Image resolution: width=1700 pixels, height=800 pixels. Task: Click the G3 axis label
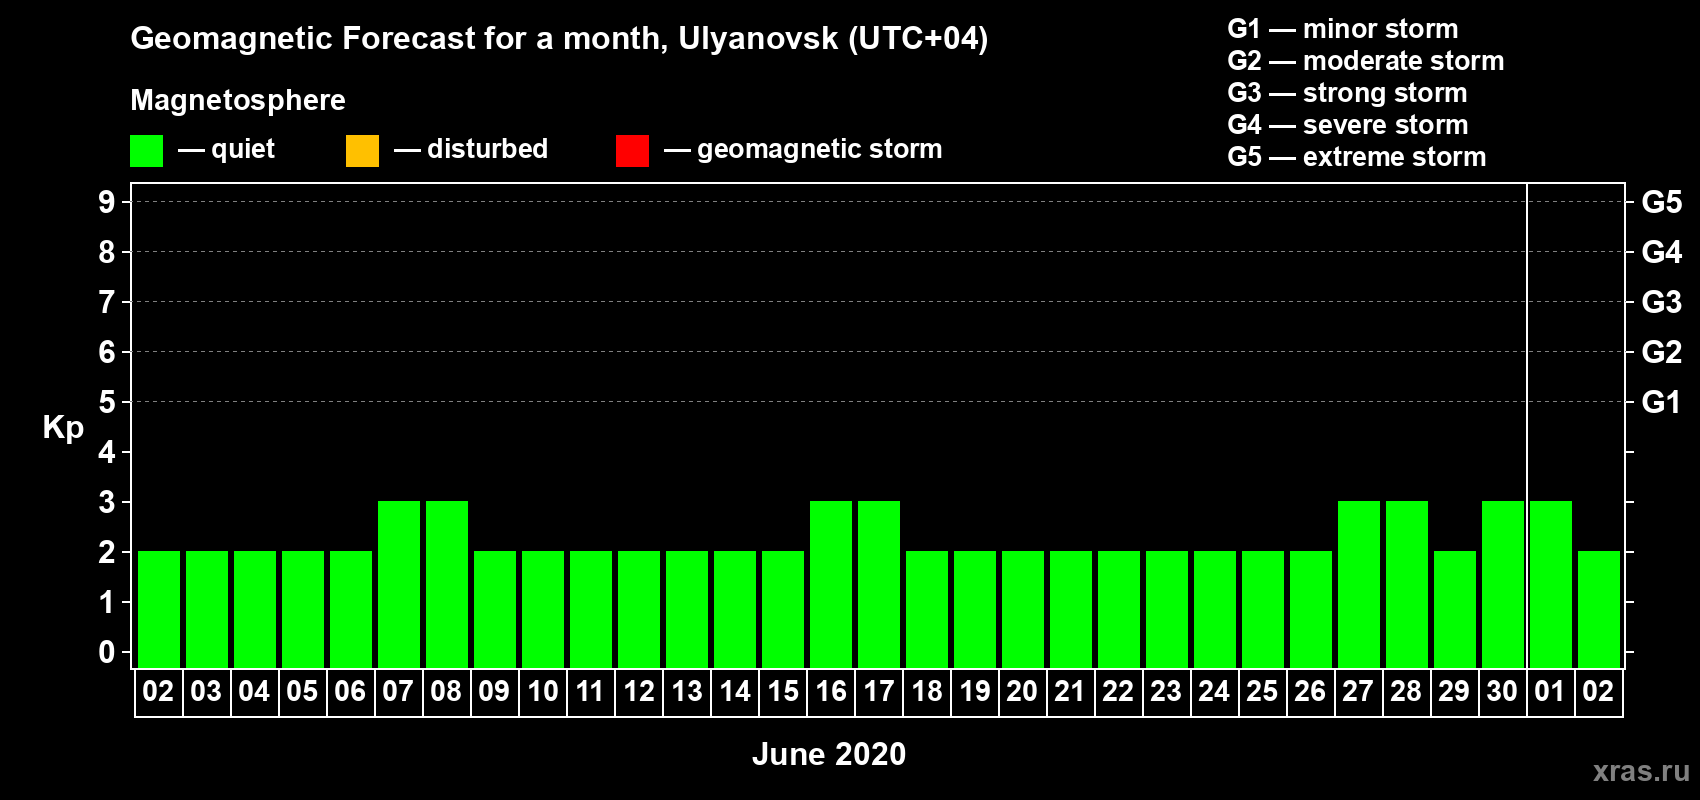(x=1662, y=302)
